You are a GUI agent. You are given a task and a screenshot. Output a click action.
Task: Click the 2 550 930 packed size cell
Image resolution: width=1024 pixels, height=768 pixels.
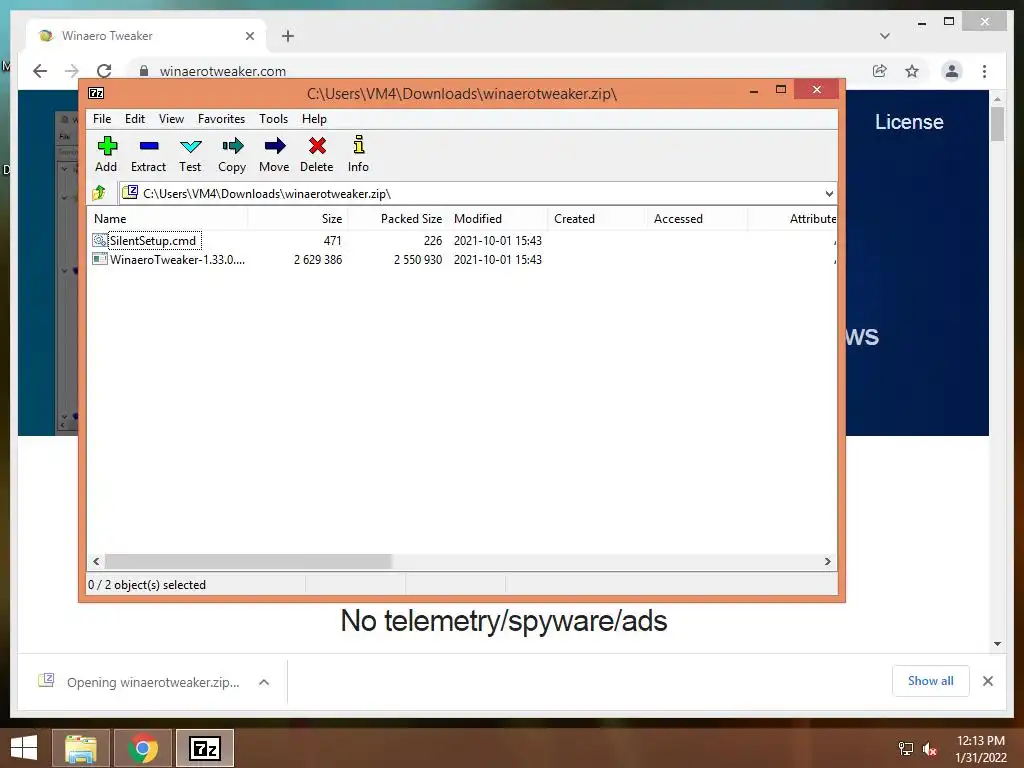point(418,260)
